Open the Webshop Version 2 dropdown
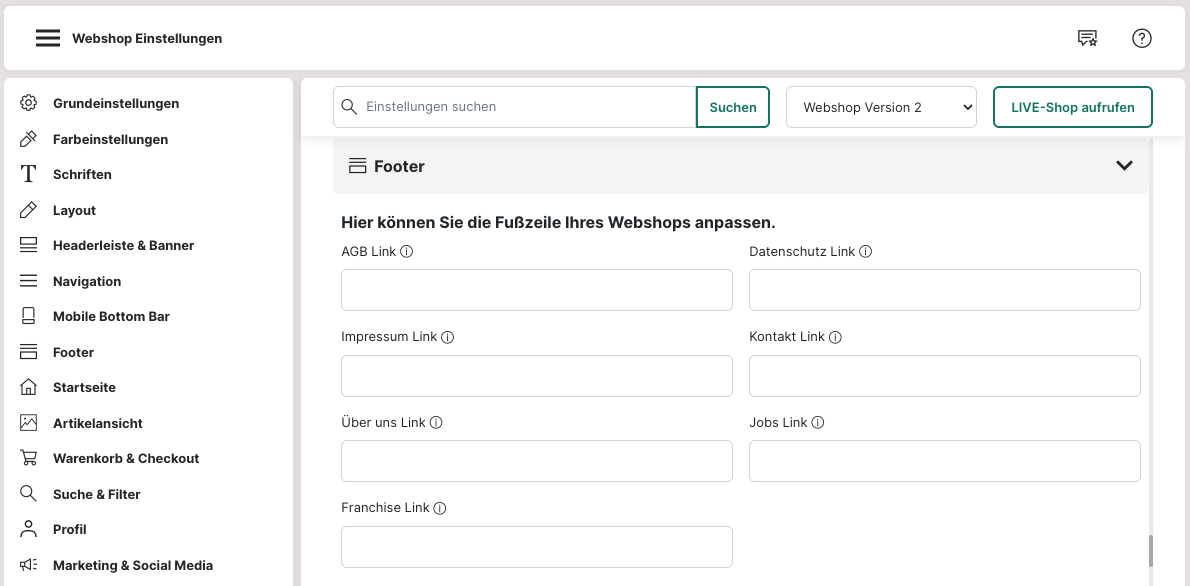The width and height of the screenshot is (1190, 586). pos(881,107)
